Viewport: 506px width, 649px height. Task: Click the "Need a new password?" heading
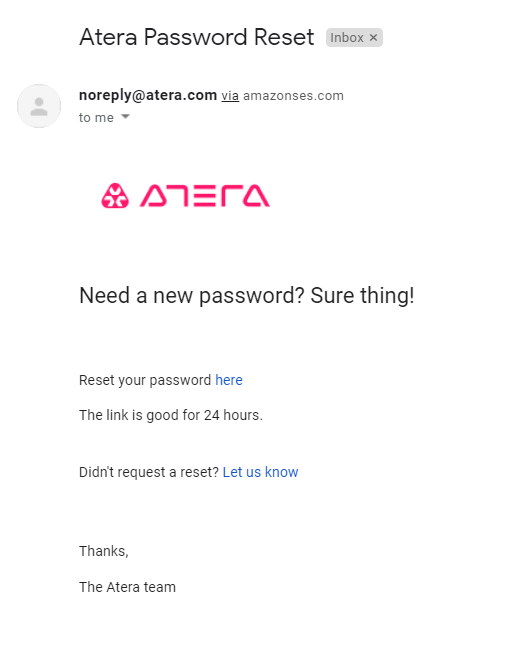point(192,296)
